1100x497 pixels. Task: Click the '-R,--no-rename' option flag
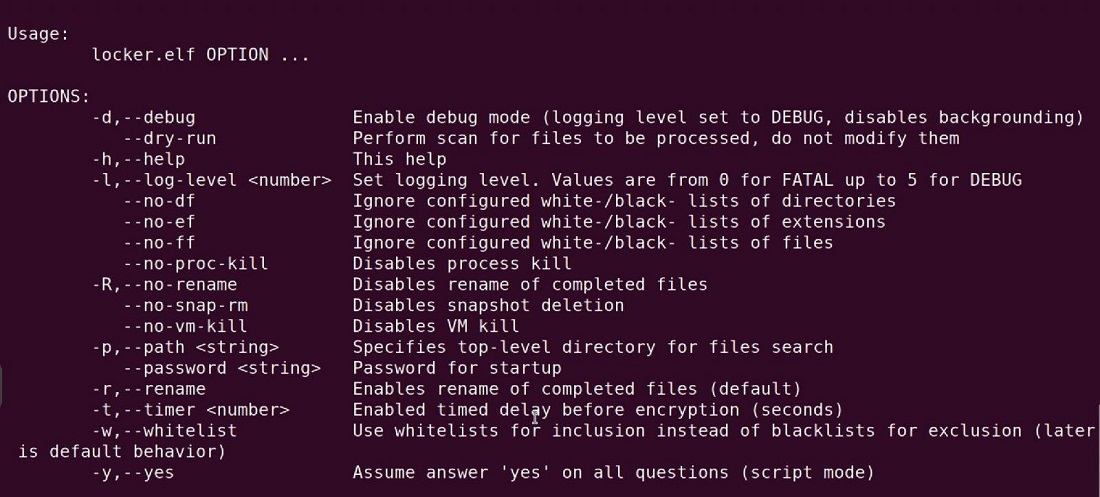click(164, 284)
